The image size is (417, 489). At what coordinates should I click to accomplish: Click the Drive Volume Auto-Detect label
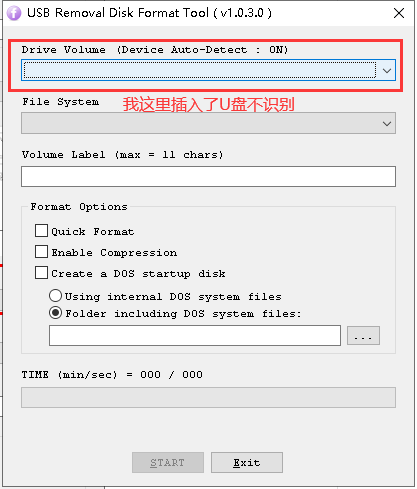(155, 50)
